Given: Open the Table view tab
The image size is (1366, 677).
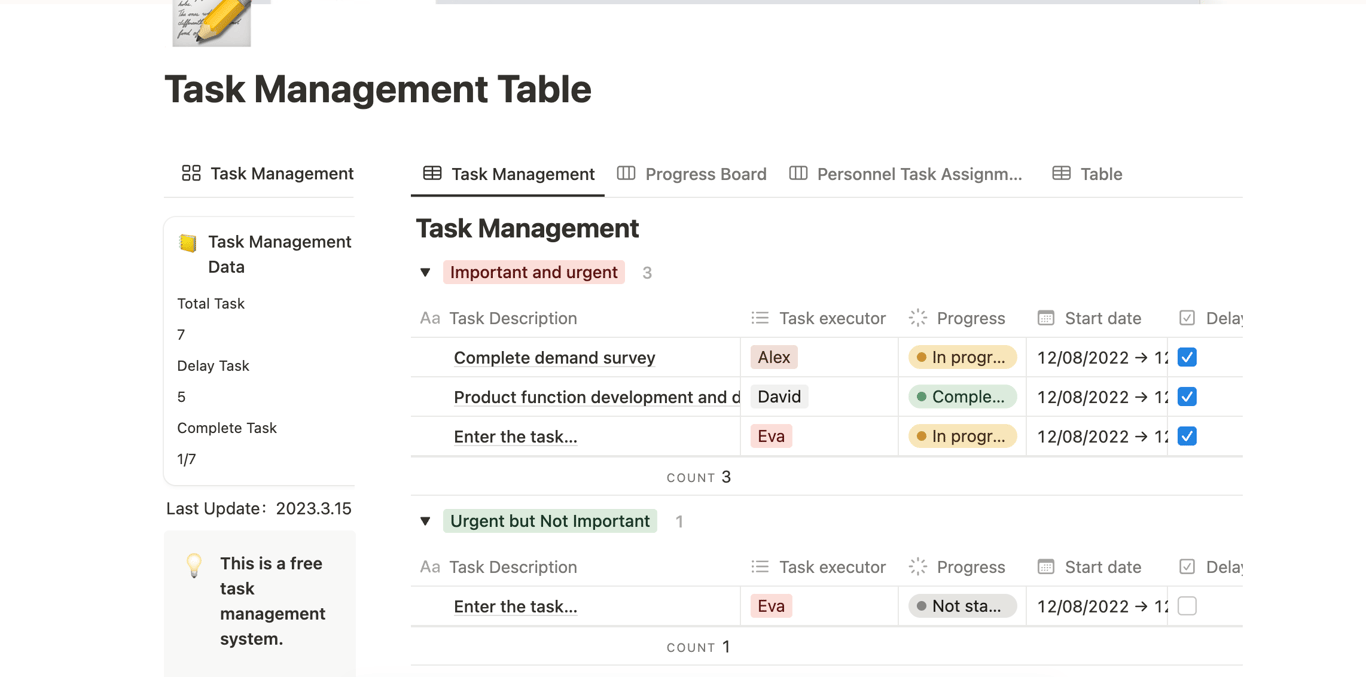Looking at the screenshot, I should 1087,174.
